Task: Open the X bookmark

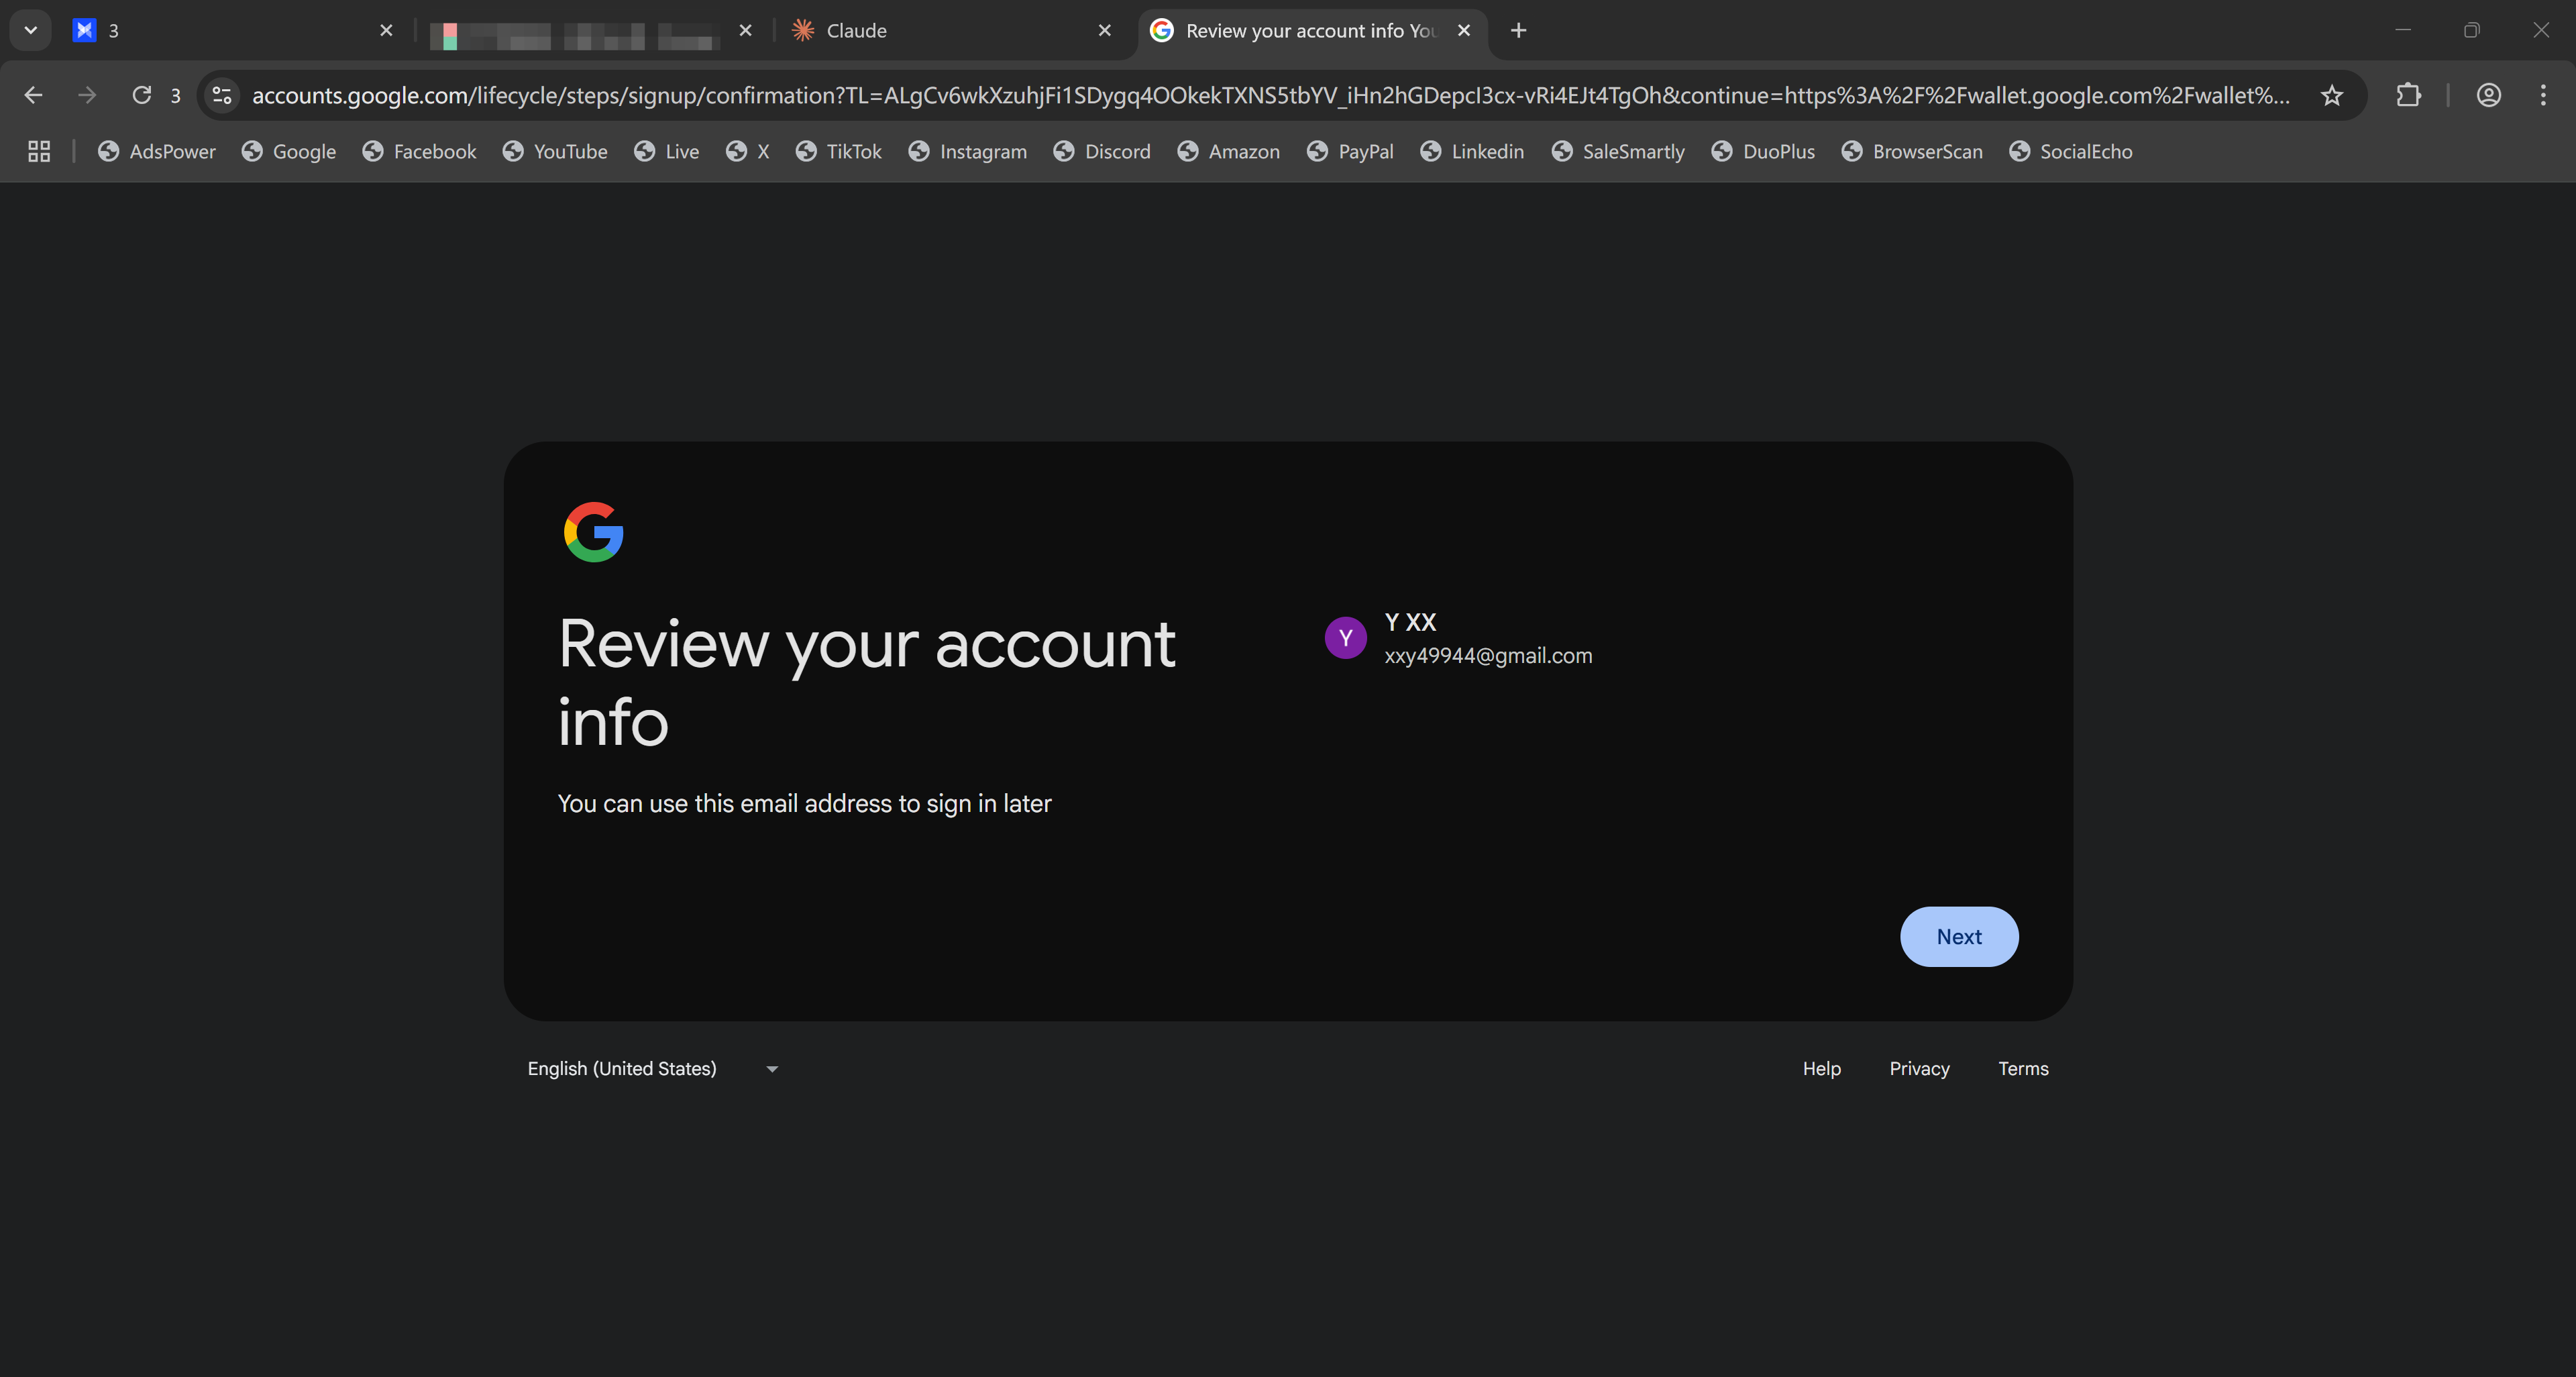Action: coord(748,151)
